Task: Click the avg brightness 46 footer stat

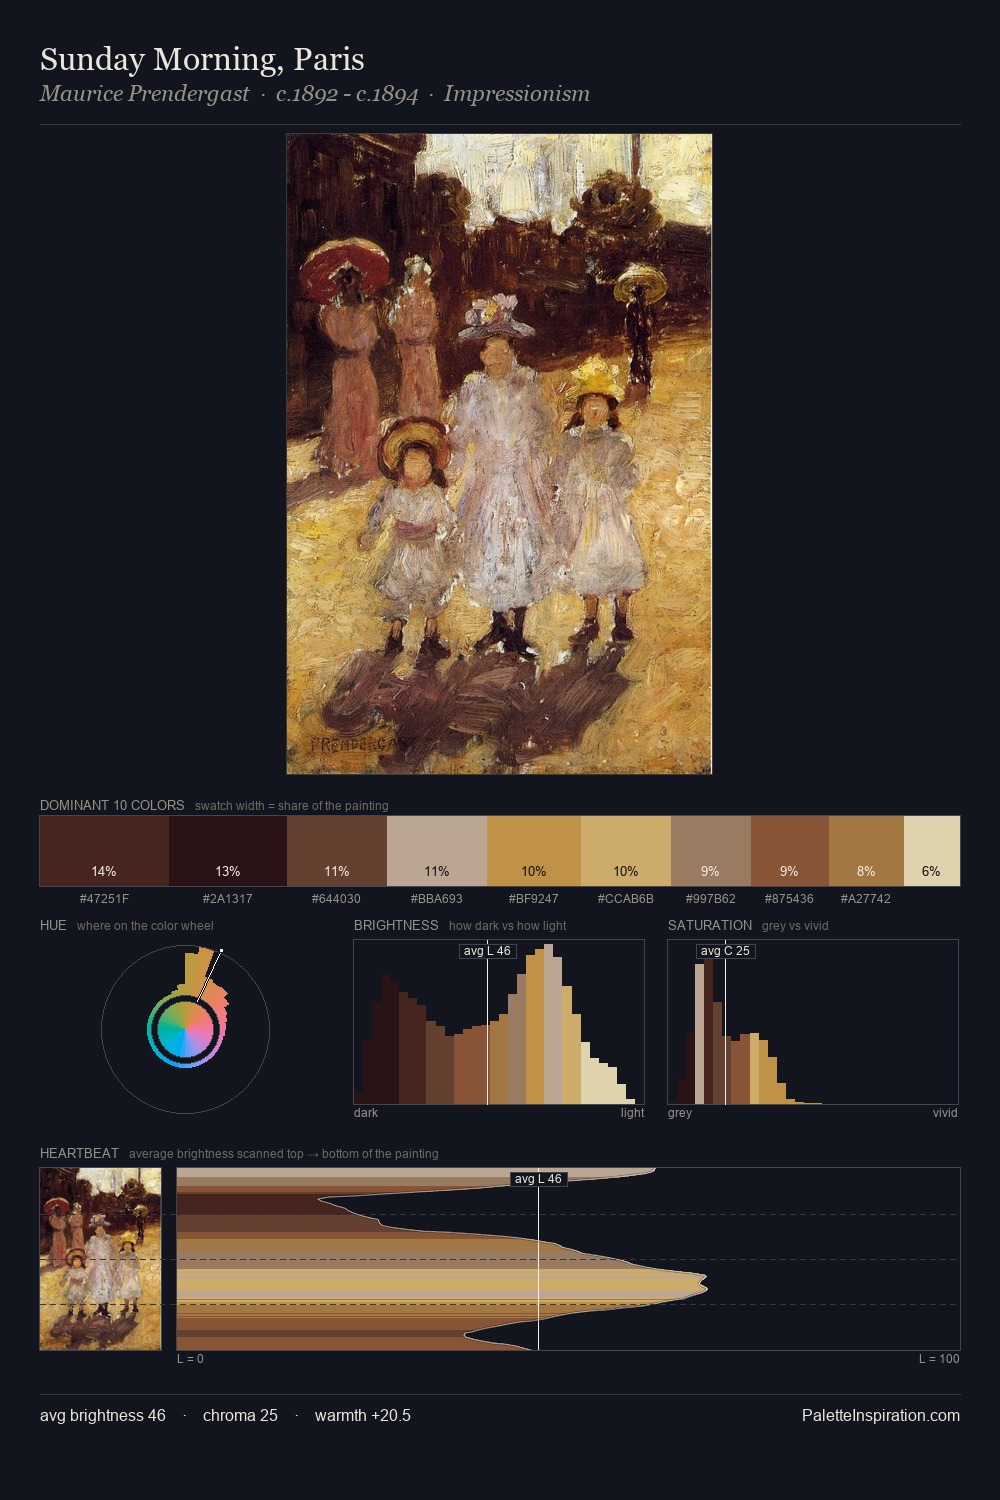Action: pyautogui.click(x=103, y=1416)
